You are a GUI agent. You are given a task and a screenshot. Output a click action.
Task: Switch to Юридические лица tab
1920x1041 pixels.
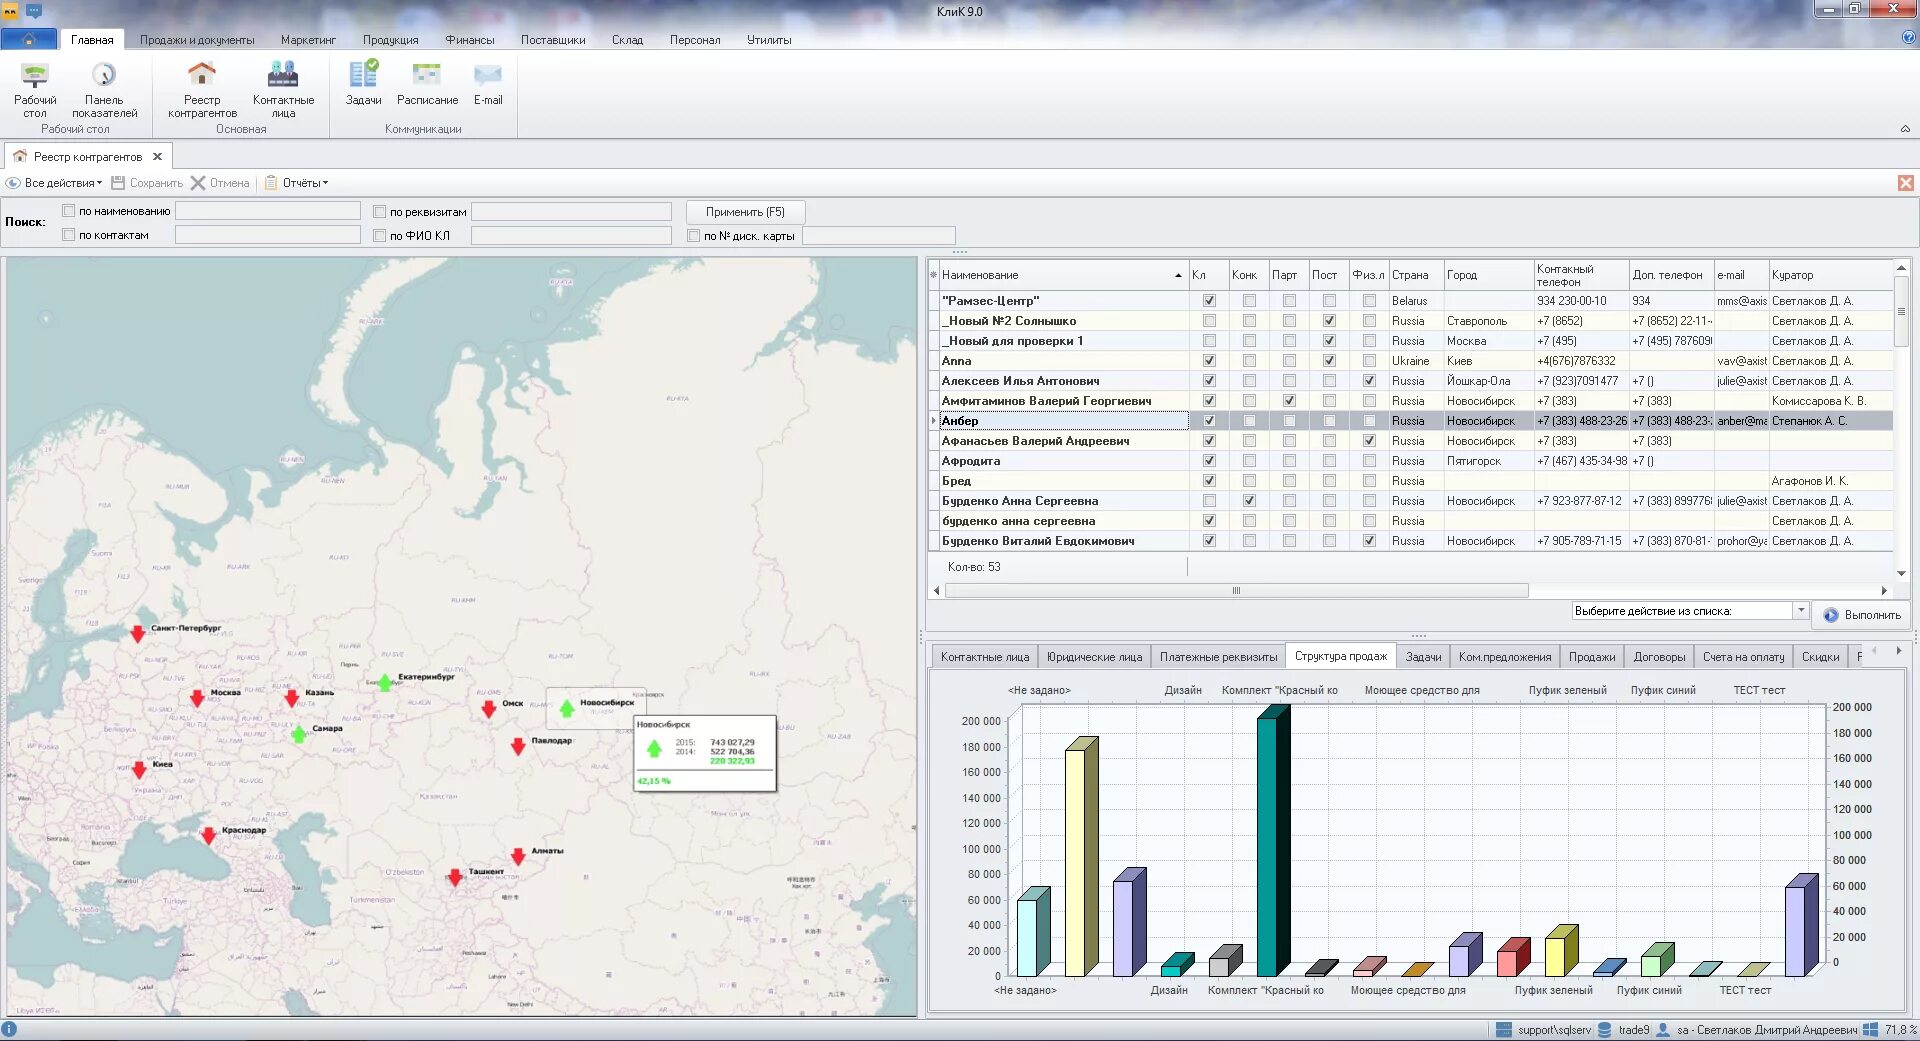coord(1094,657)
